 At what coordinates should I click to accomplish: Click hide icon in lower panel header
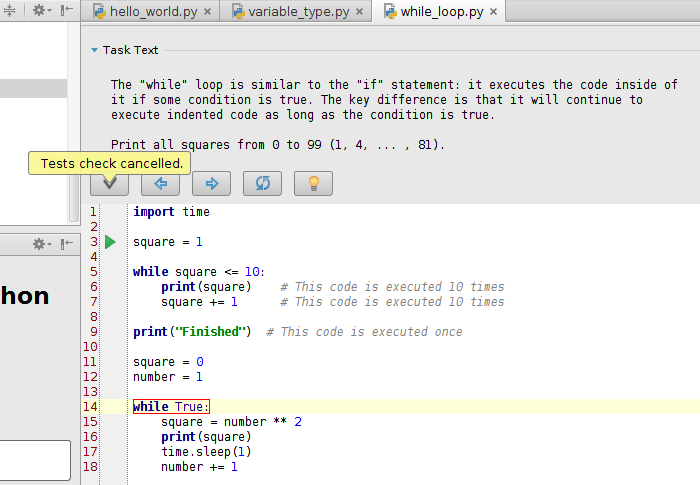(67, 243)
